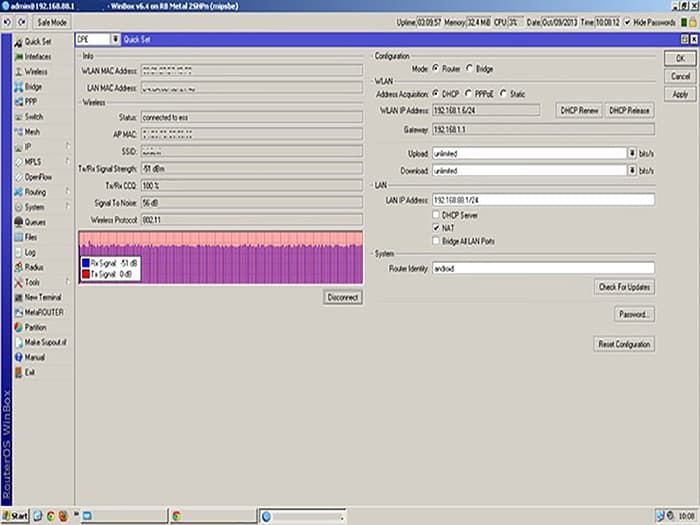
Task: Open the CPE mode dropdown arrow
Action: pos(115,40)
